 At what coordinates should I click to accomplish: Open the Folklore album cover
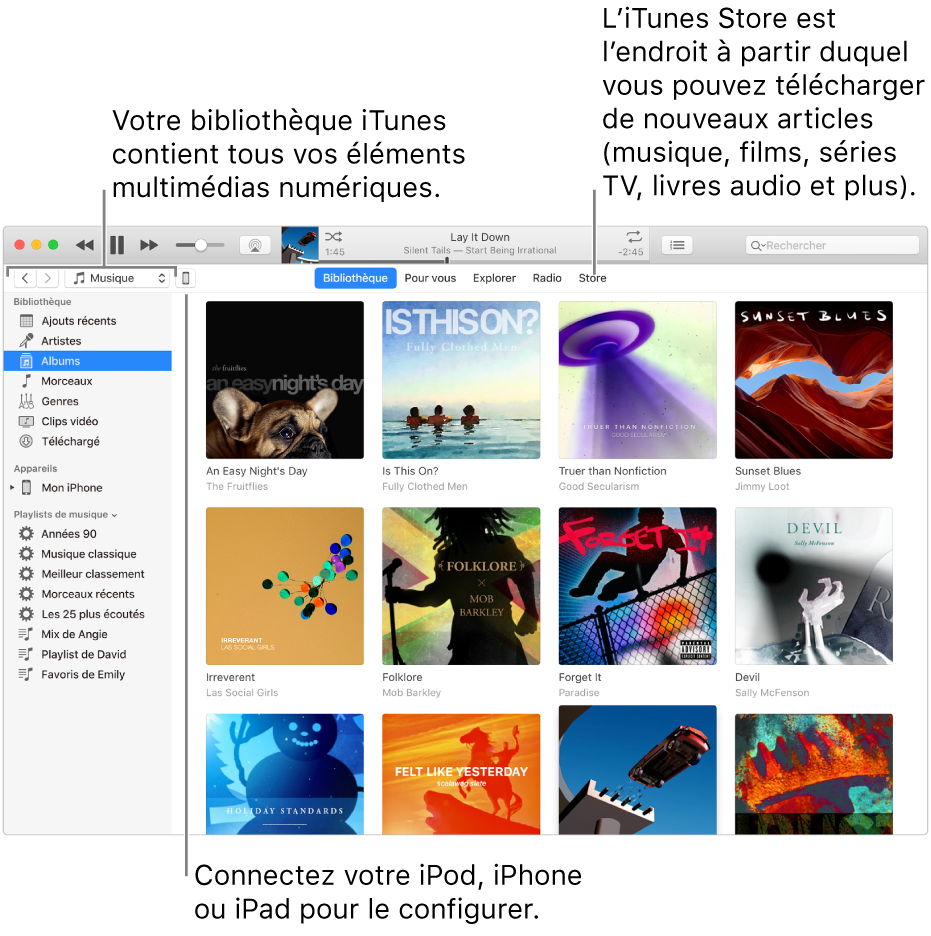(461, 586)
